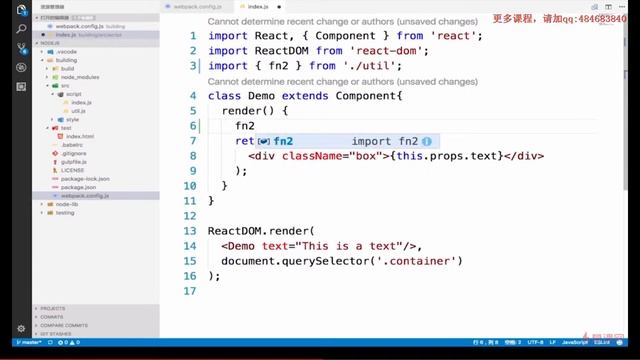The image size is (640, 360).
Task: Open package-lock.json in the file tree
Action: 96,179
